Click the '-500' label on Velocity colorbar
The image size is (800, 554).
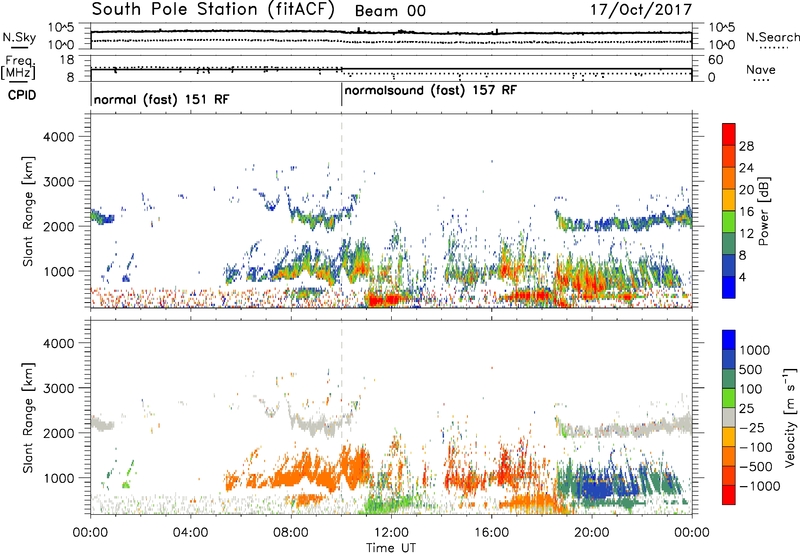(756, 466)
